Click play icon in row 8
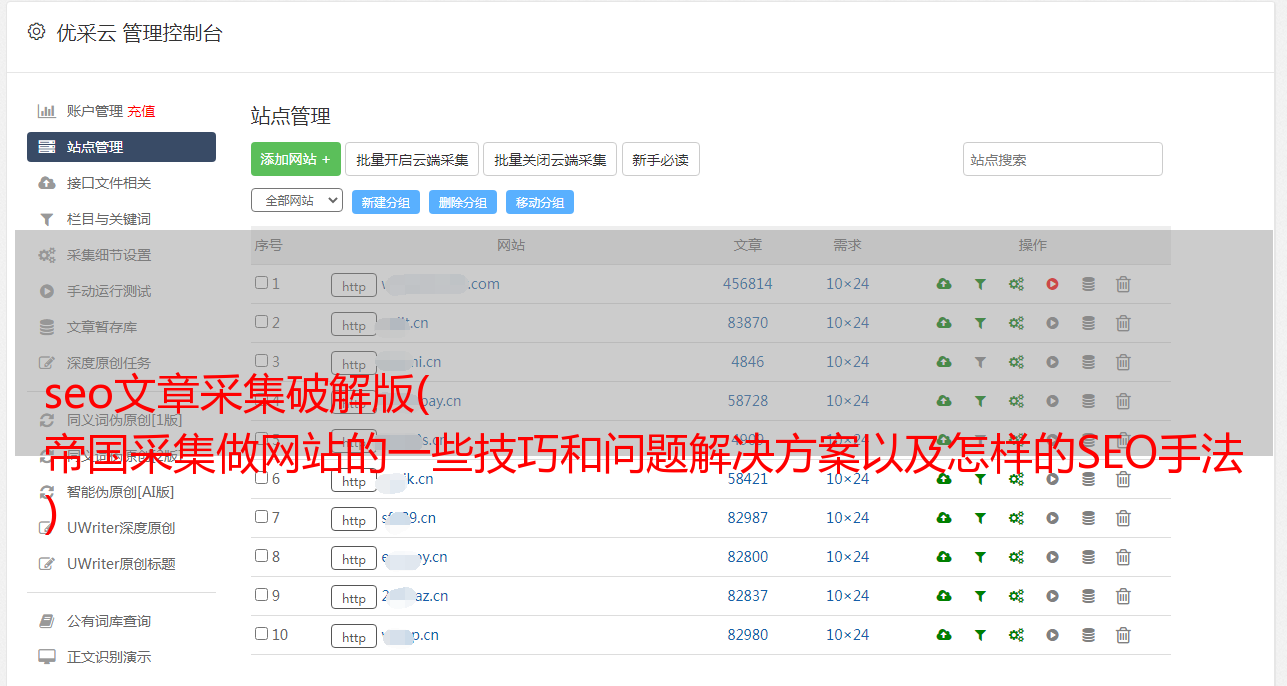 coord(1052,557)
